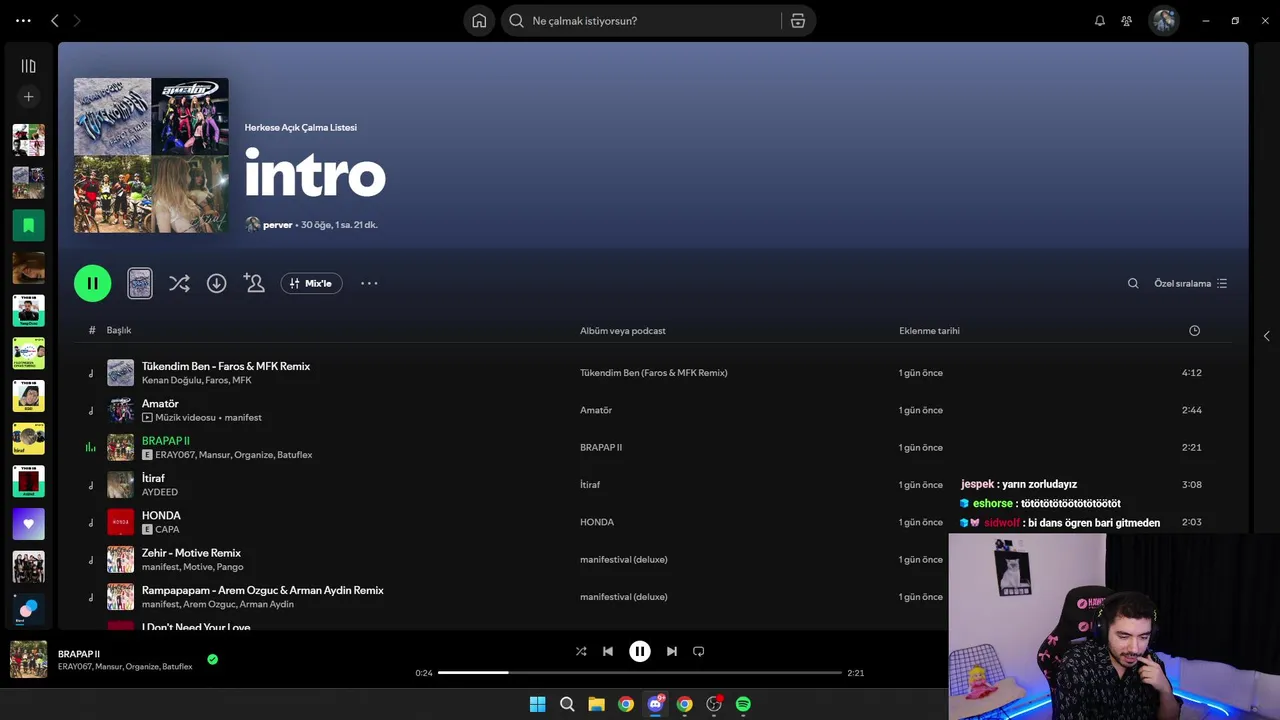The width and height of the screenshot is (1280, 720).
Task: Select Tükendim Ben - Faros & MFK Remix track
Action: pyautogui.click(x=226, y=366)
